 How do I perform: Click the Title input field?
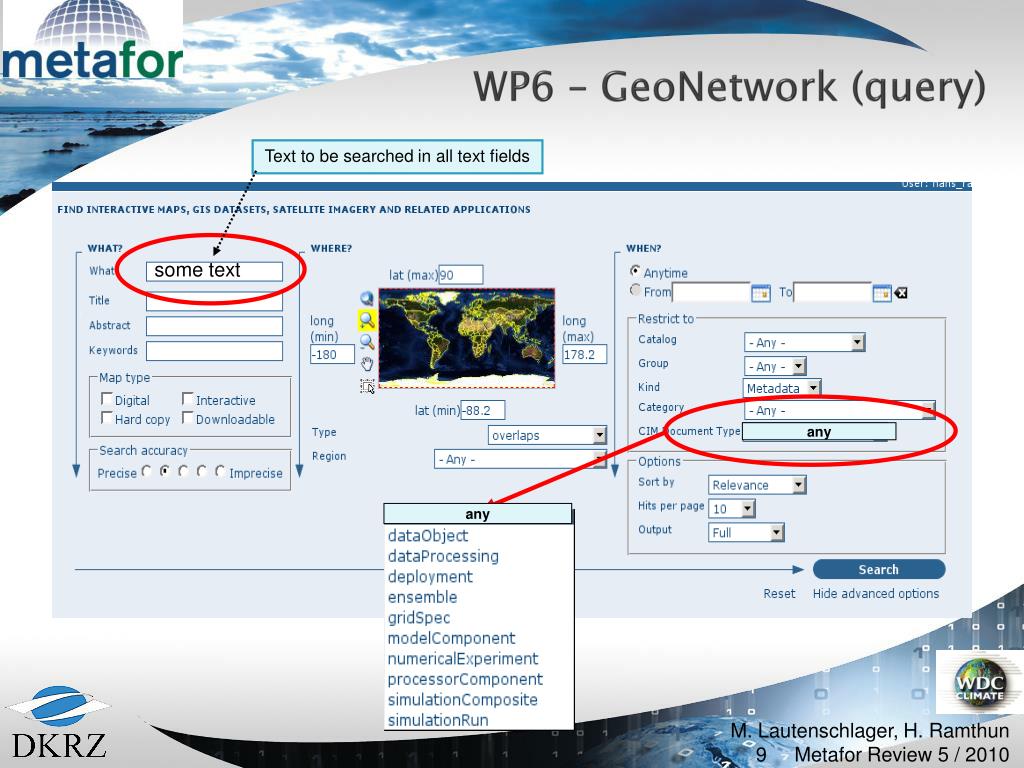pos(214,301)
